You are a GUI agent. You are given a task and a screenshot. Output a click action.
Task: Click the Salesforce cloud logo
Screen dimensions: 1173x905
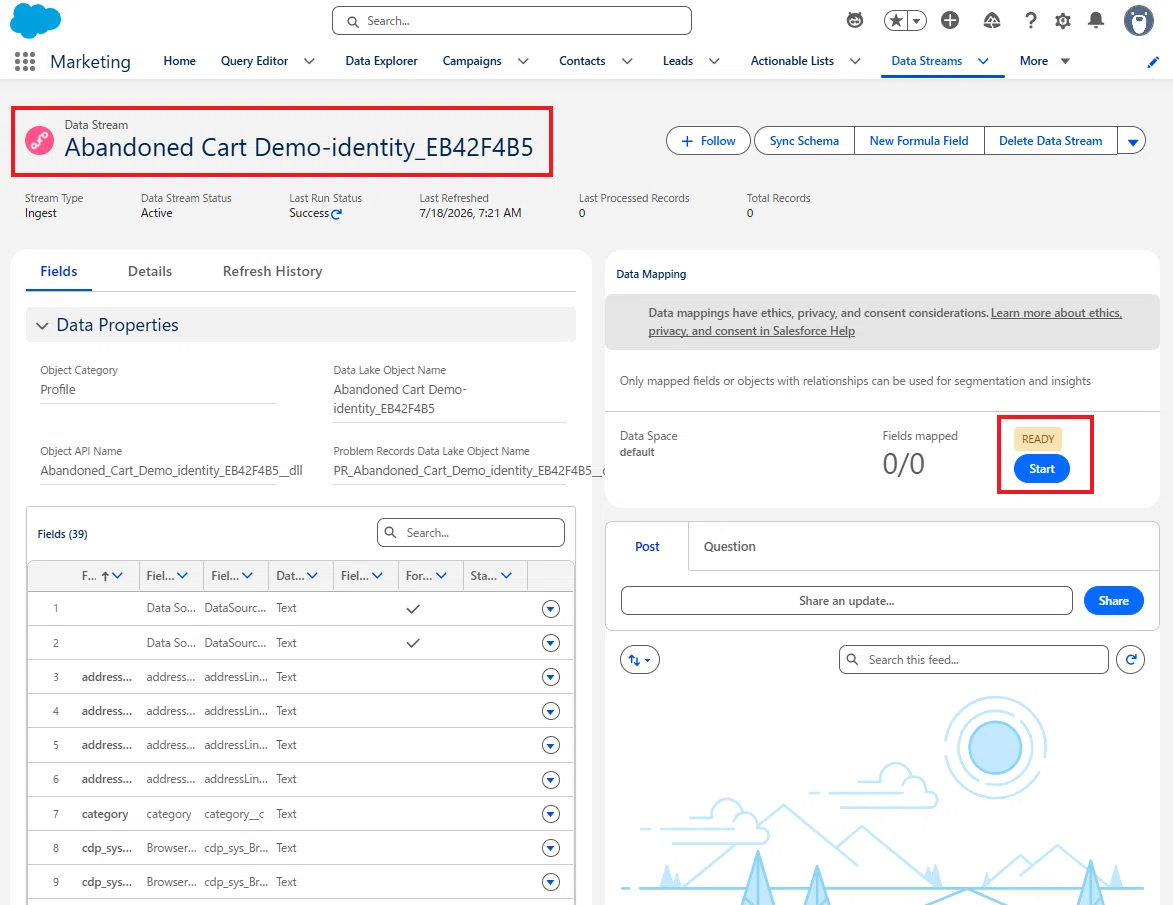point(35,20)
